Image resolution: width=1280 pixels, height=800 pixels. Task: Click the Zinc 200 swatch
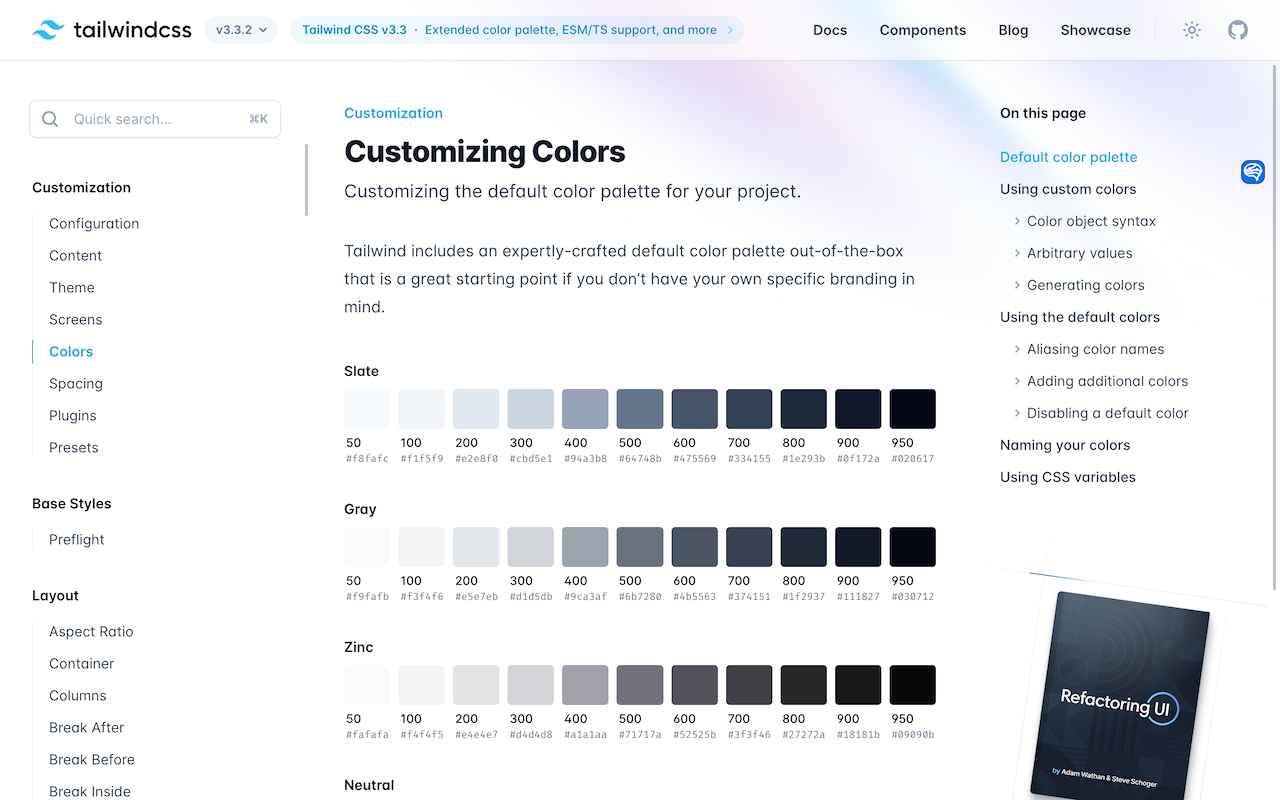point(476,685)
